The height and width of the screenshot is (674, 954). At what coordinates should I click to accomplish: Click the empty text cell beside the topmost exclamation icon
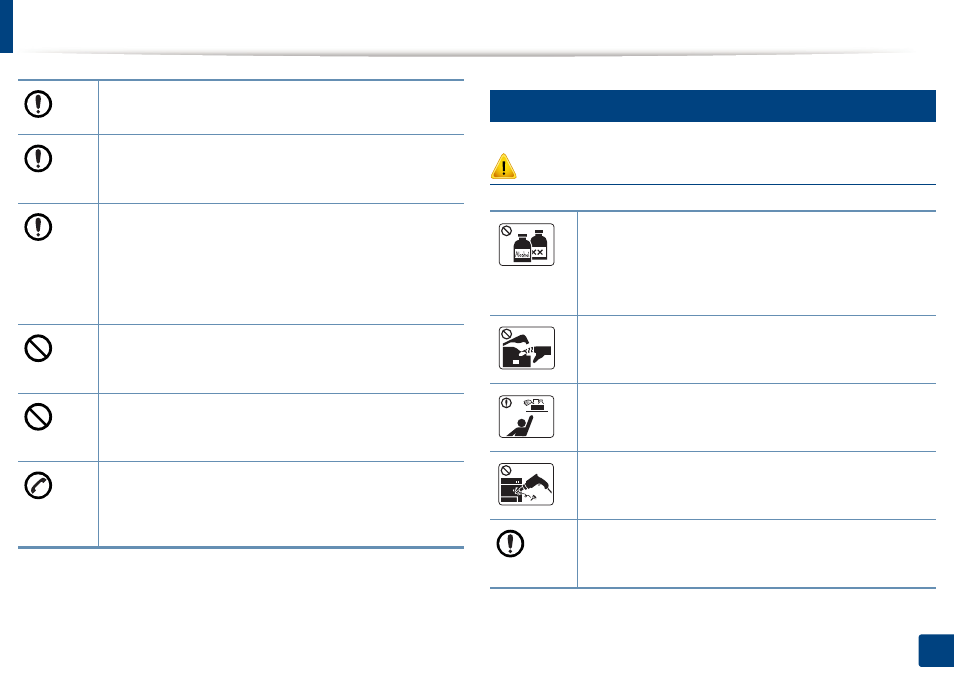[281, 107]
